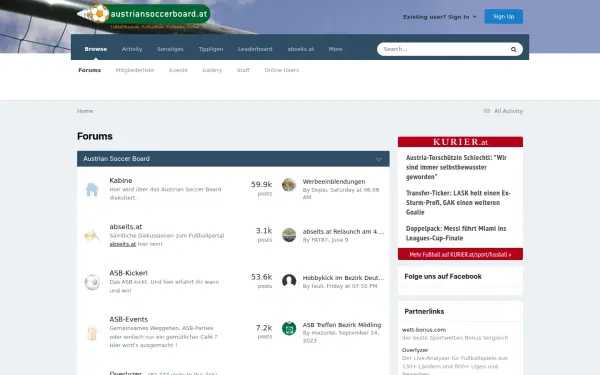Screen dimensions: 600x375
Task: Click avatar next to ASB Treffen Bezirk Mödling
Action: pos(289,328)
